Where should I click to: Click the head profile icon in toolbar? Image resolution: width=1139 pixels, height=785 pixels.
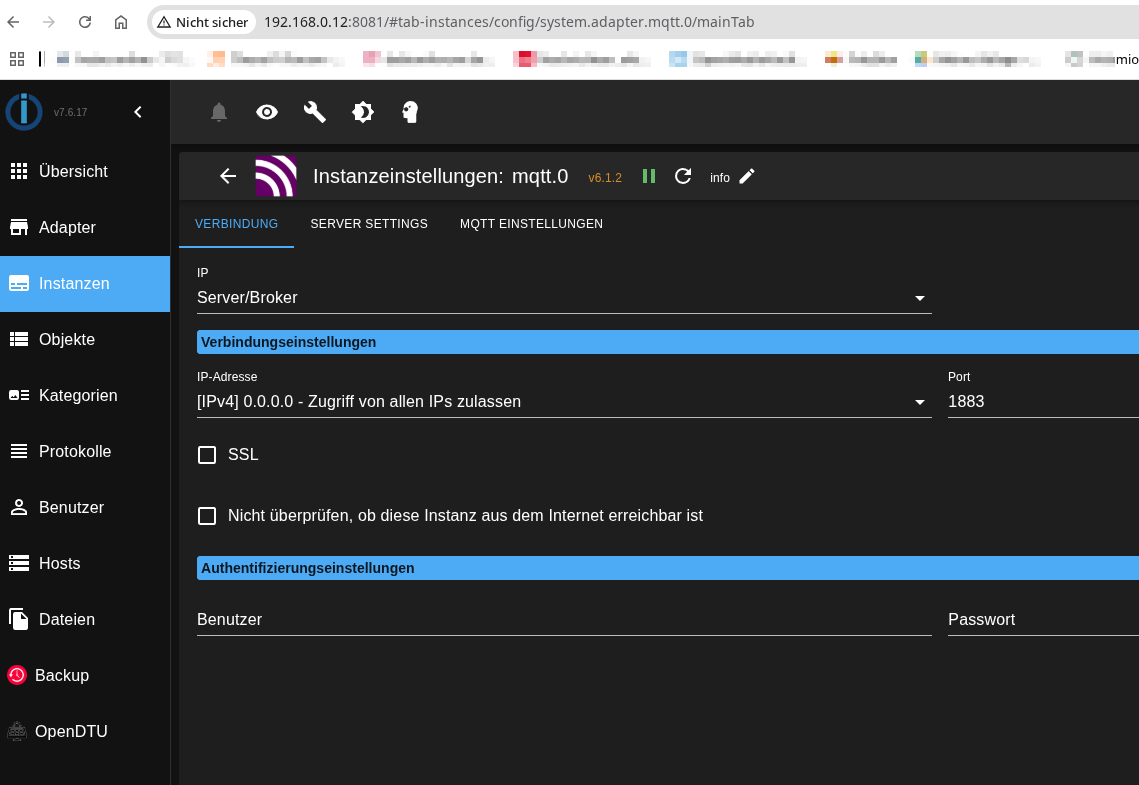click(410, 112)
